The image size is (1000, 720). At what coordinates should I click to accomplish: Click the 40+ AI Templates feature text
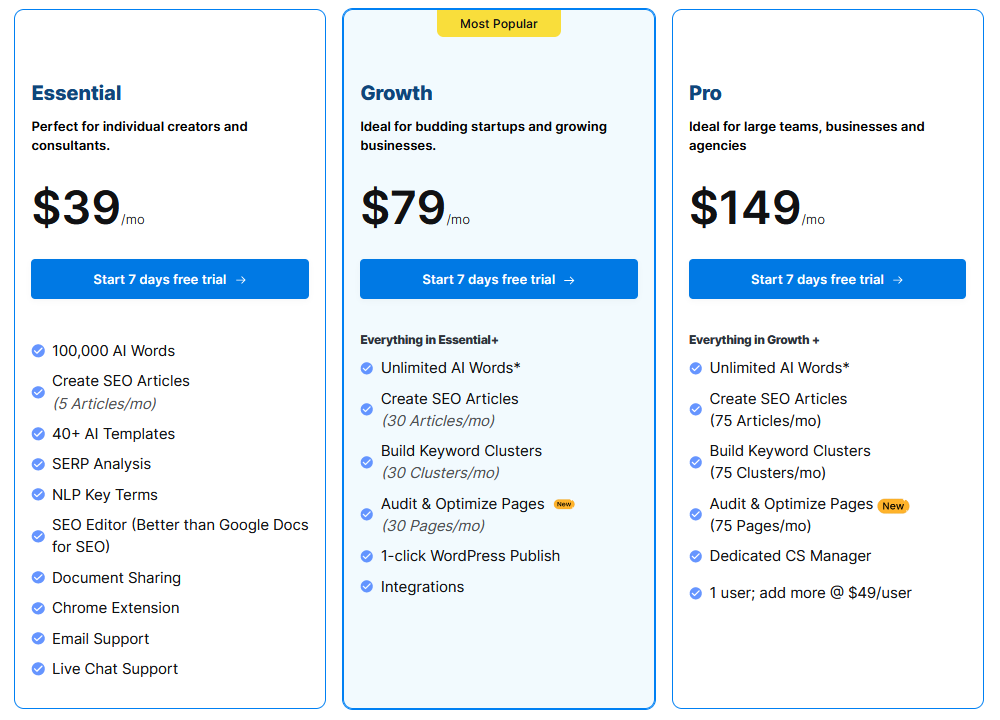pos(113,434)
